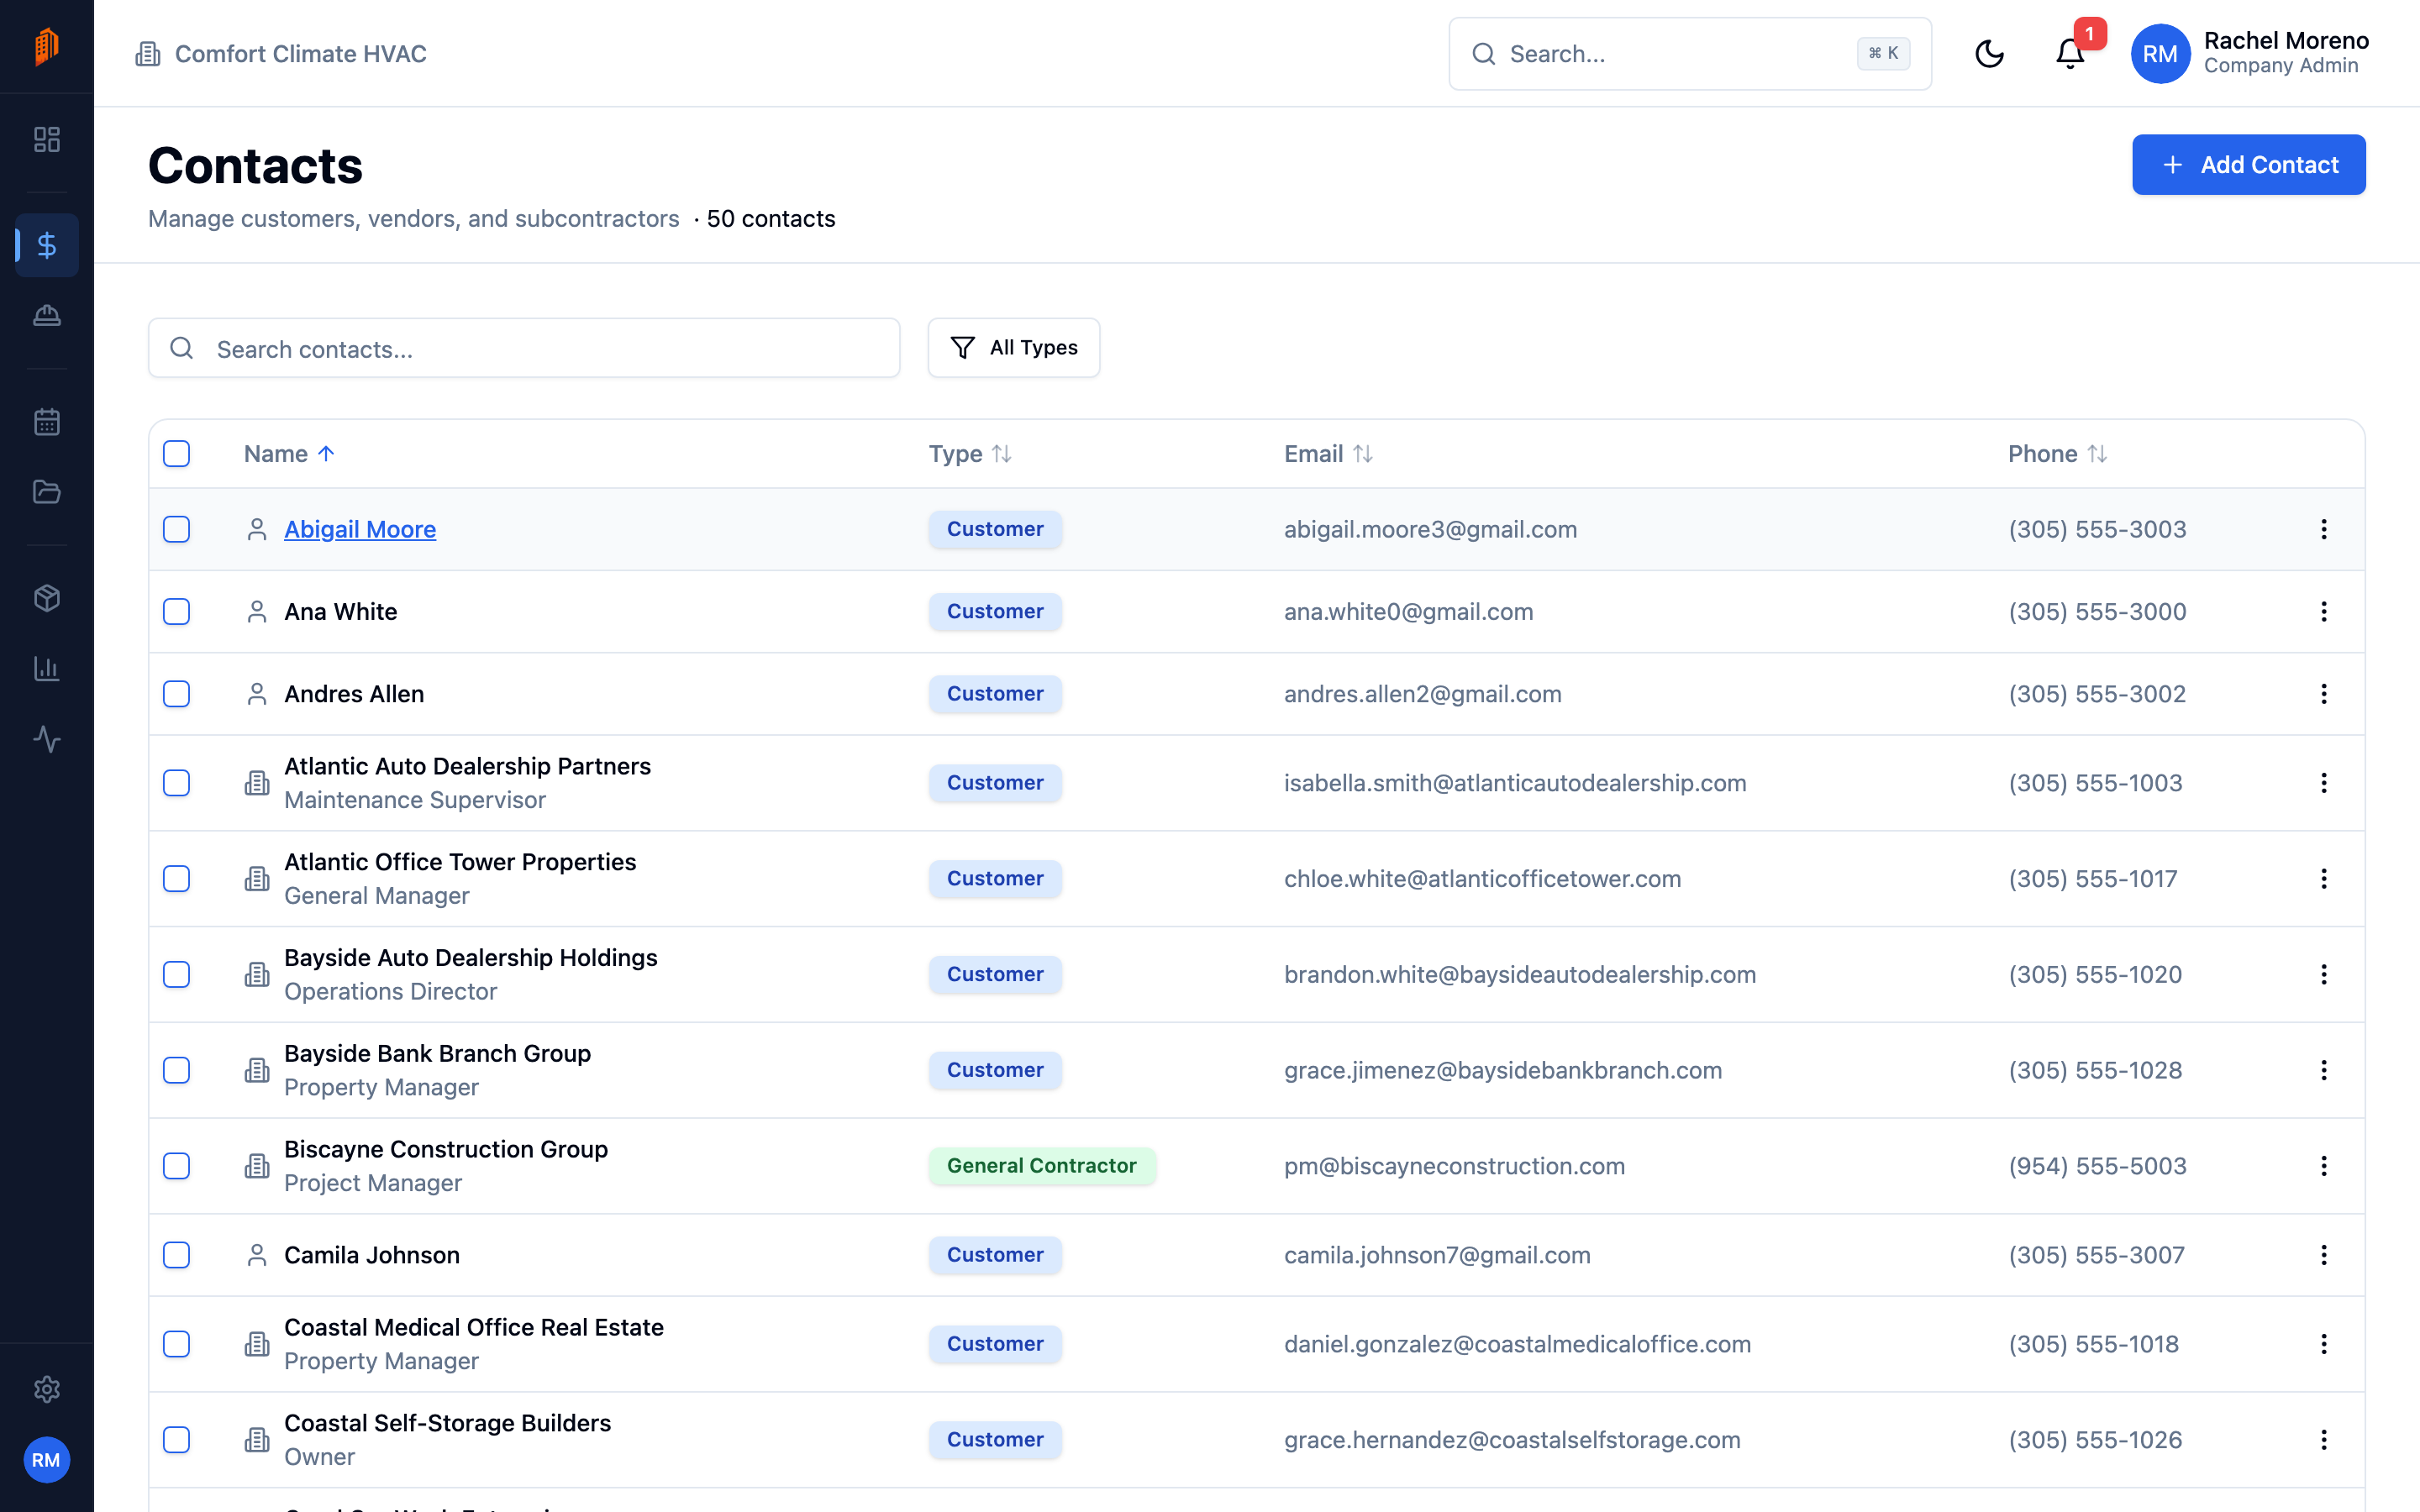The height and width of the screenshot is (1512, 2420).
Task: Select the dollar sign sidebar icon
Action: [x=47, y=245]
